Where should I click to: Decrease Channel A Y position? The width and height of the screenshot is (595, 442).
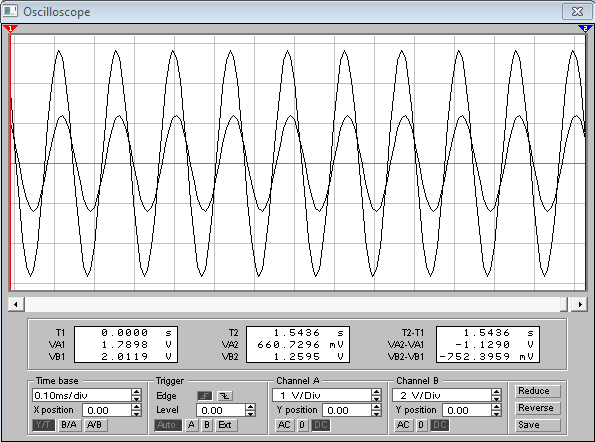(x=376, y=413)
